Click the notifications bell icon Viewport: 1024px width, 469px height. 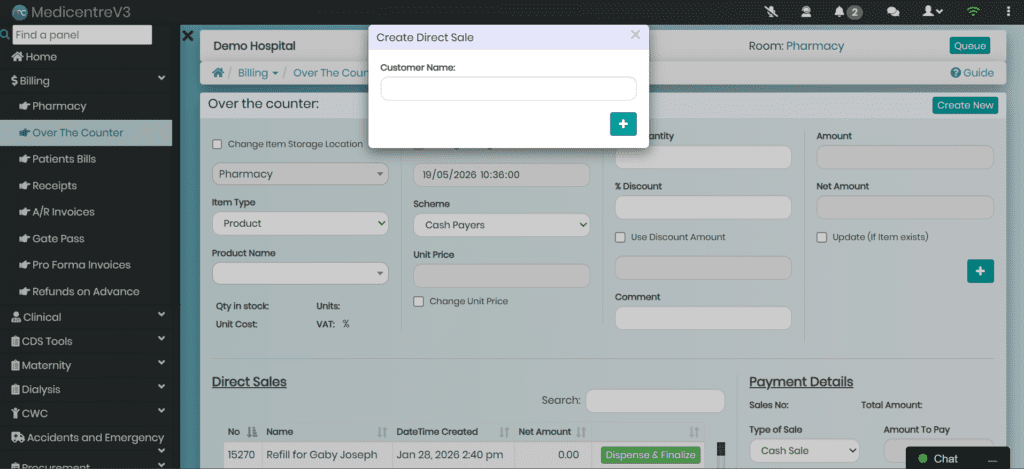[x=840, y=11]
